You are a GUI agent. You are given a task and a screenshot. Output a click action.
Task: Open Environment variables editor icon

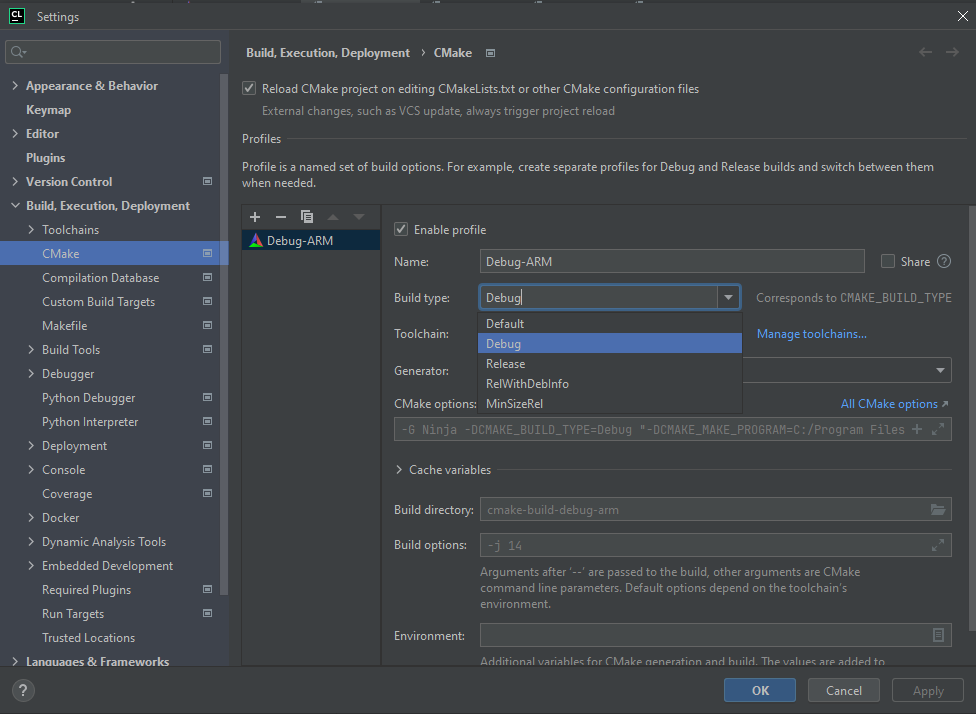[938, 635]
